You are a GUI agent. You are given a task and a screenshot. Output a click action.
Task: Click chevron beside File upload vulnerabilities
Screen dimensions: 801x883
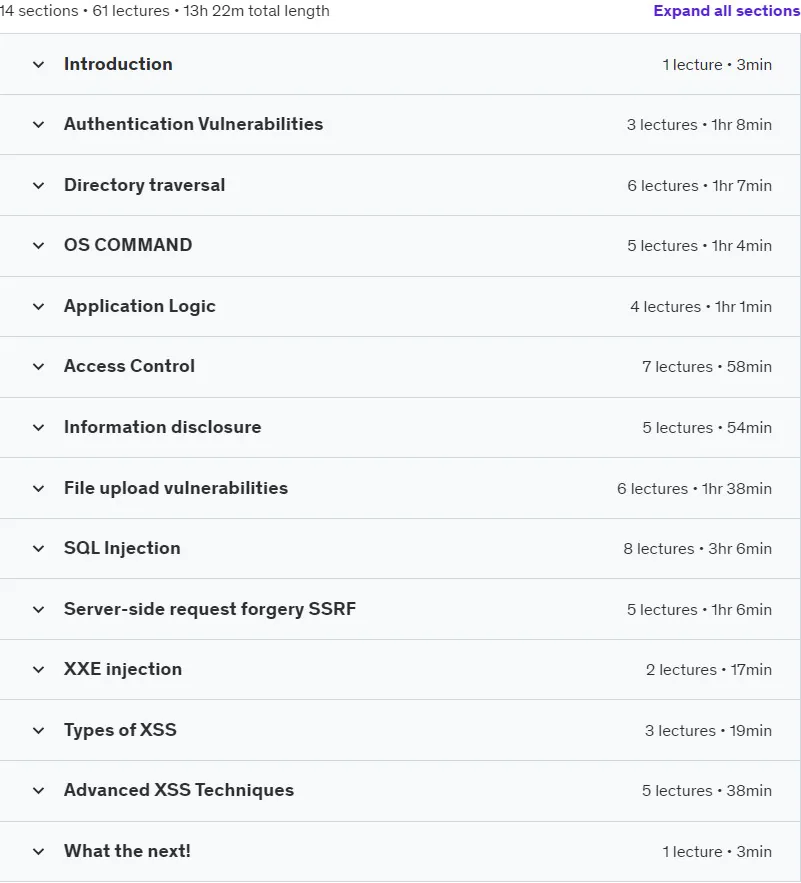click(x=38, y=488)
